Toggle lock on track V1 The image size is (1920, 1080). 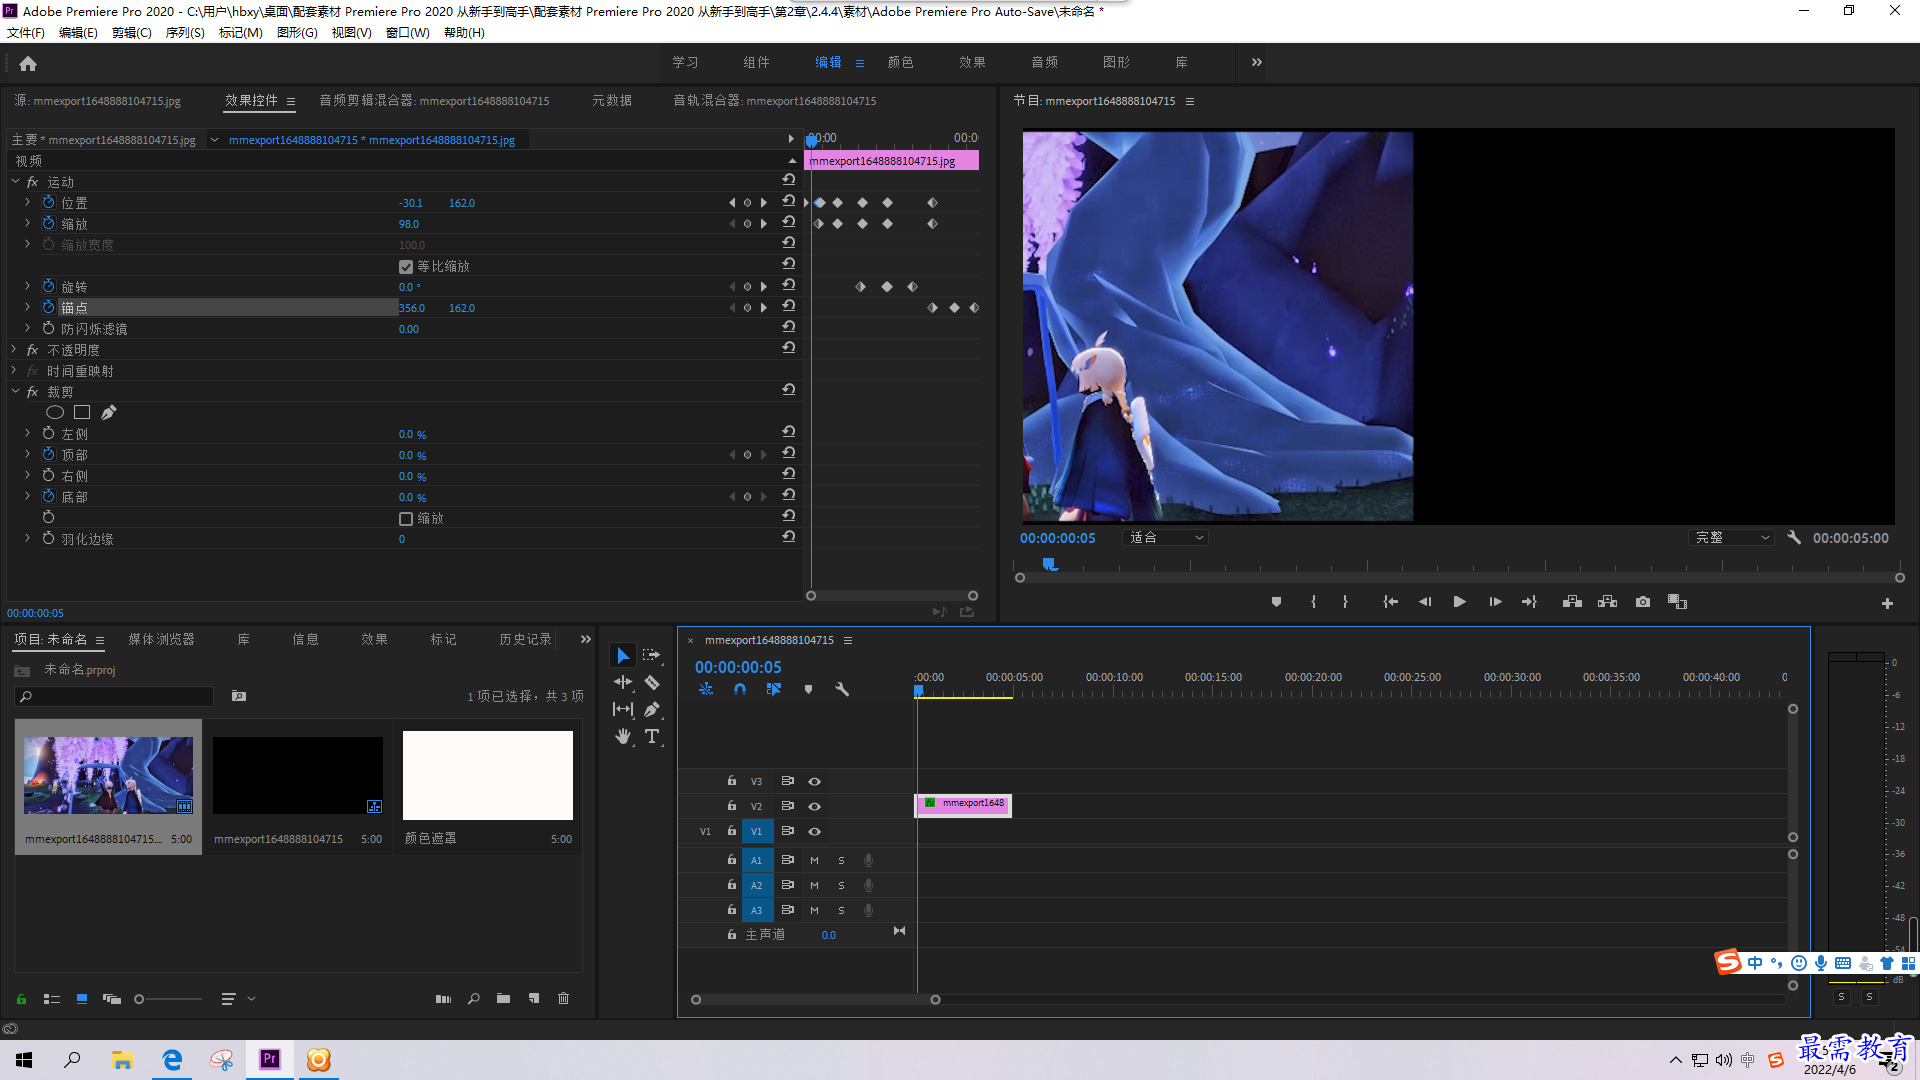click(x=732, y=831)
